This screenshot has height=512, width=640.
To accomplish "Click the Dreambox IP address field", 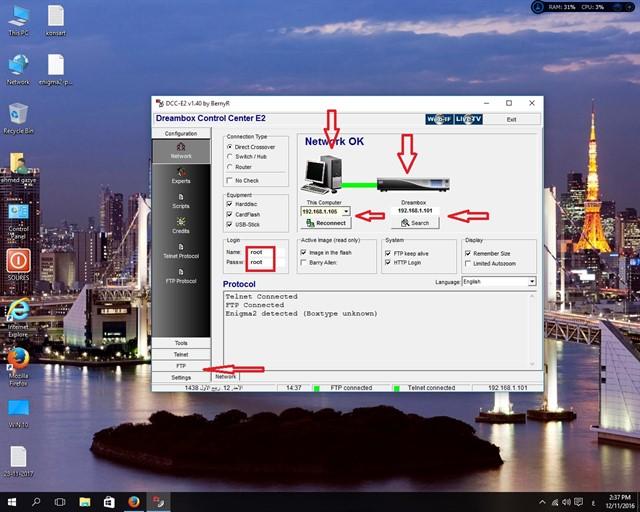I will pos(415,211).
